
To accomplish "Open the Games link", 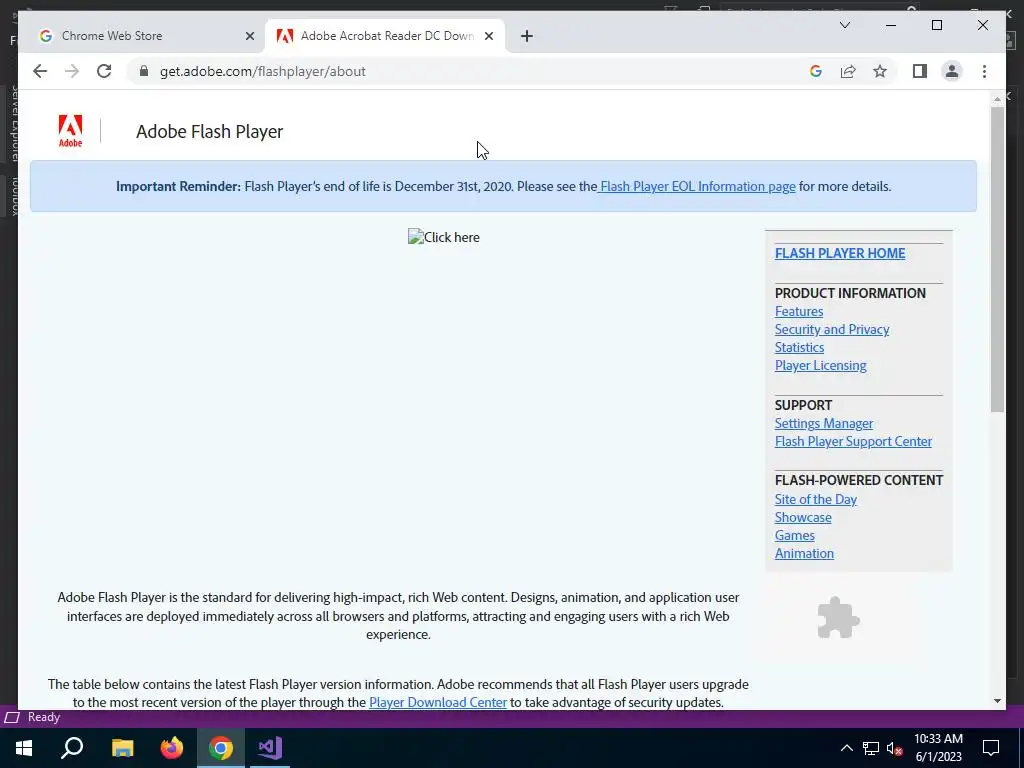I will coord(794,535).
